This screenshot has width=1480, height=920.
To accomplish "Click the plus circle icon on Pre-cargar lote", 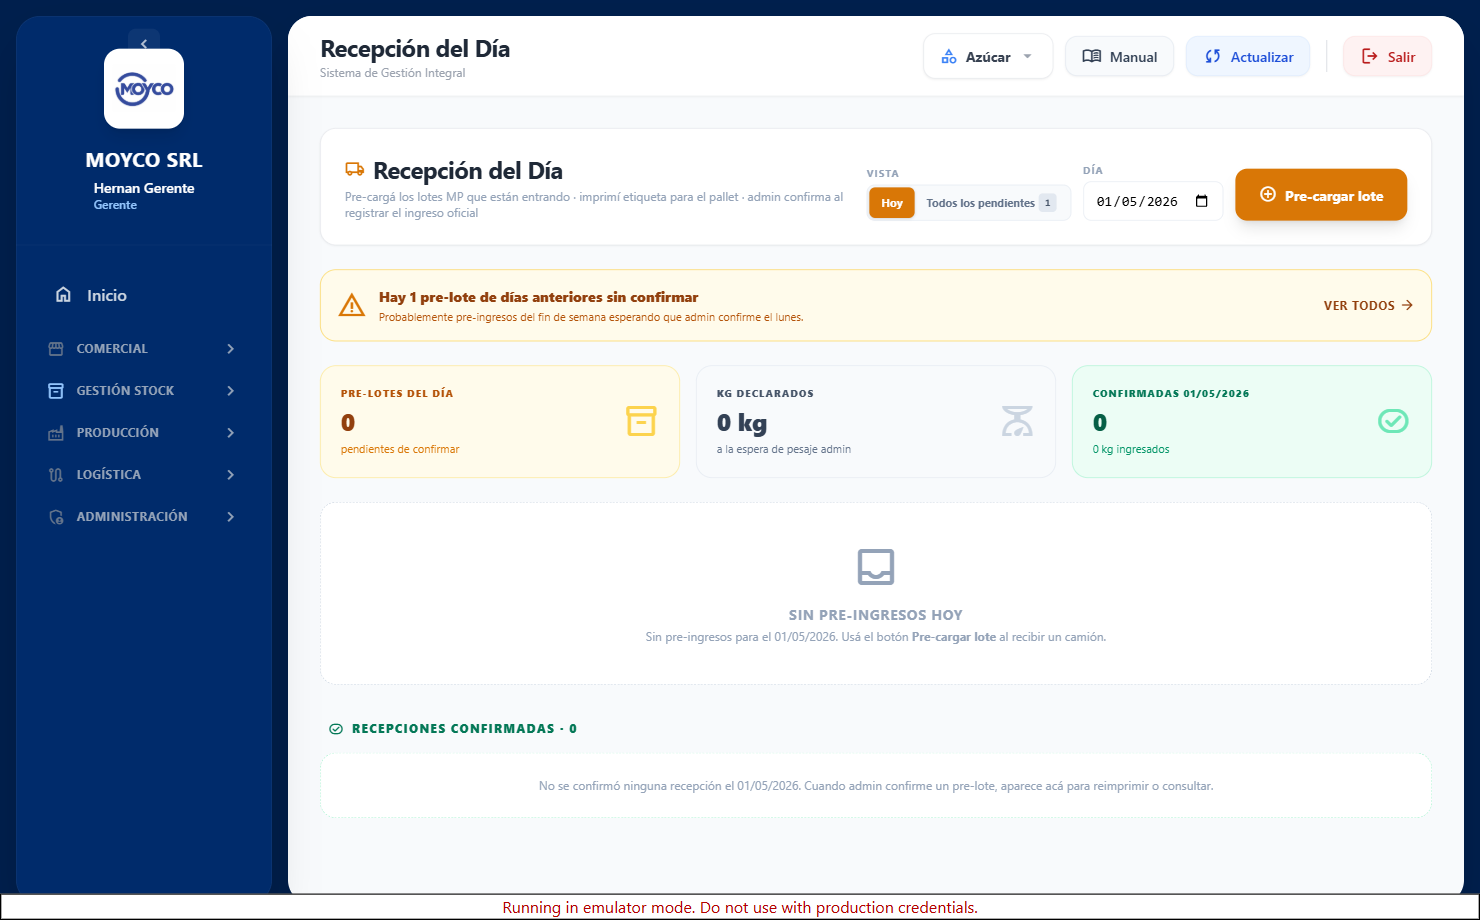I will pos(1267,195).
